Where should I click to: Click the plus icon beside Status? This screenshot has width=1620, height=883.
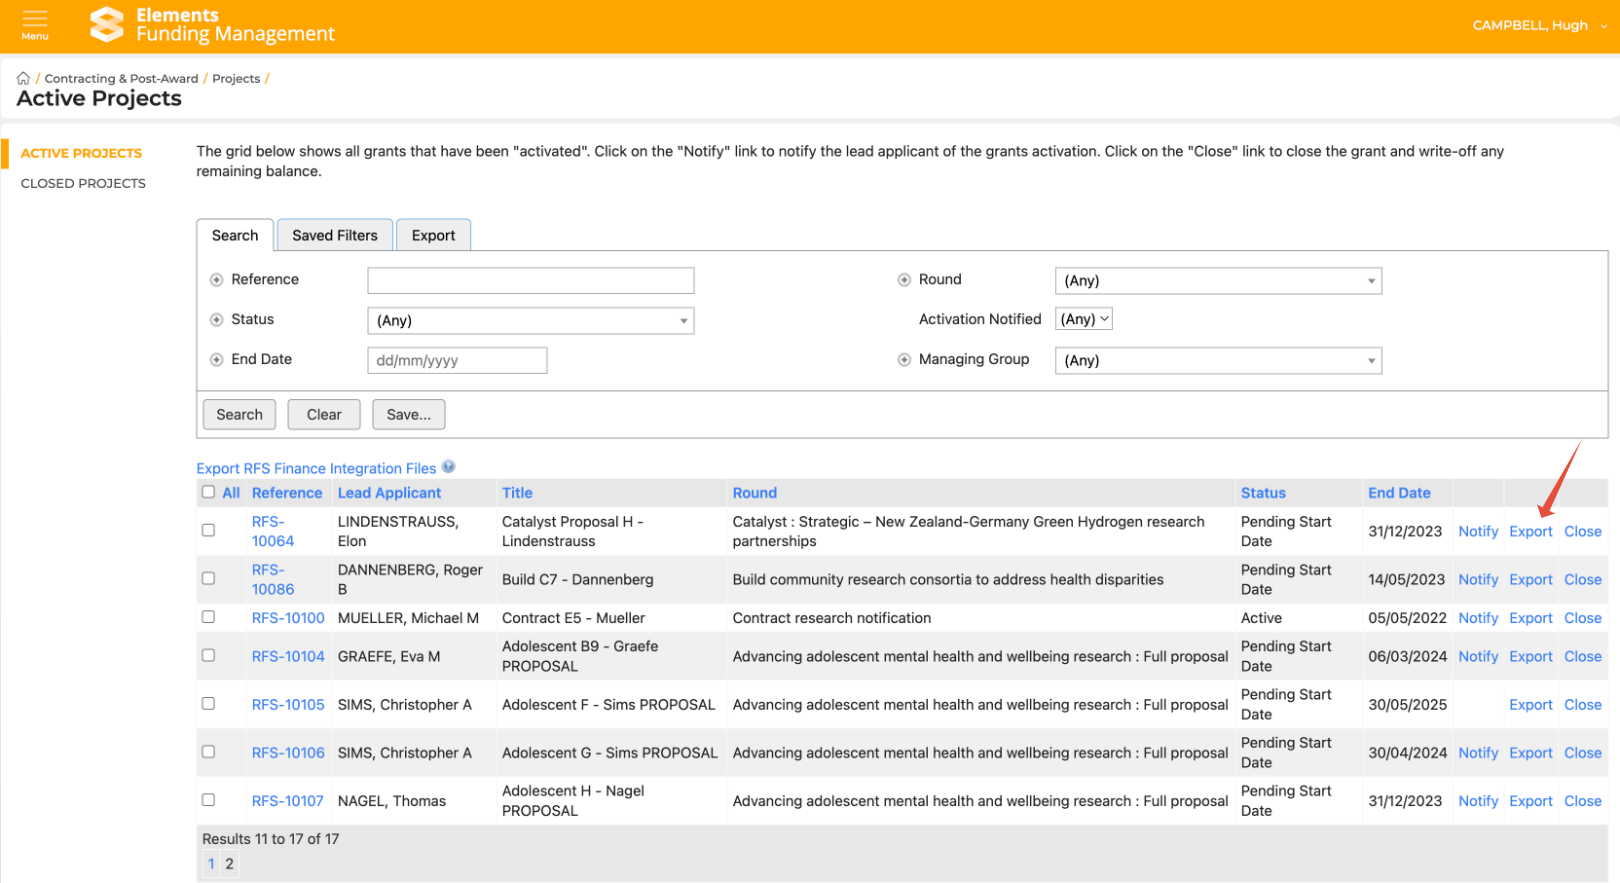click(x=216, y=320)
